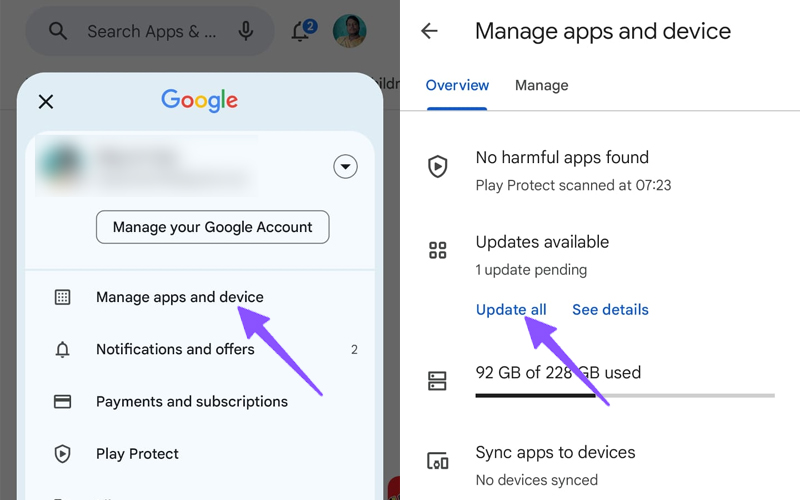Click the blurred account name area

(x=146, y=165)
